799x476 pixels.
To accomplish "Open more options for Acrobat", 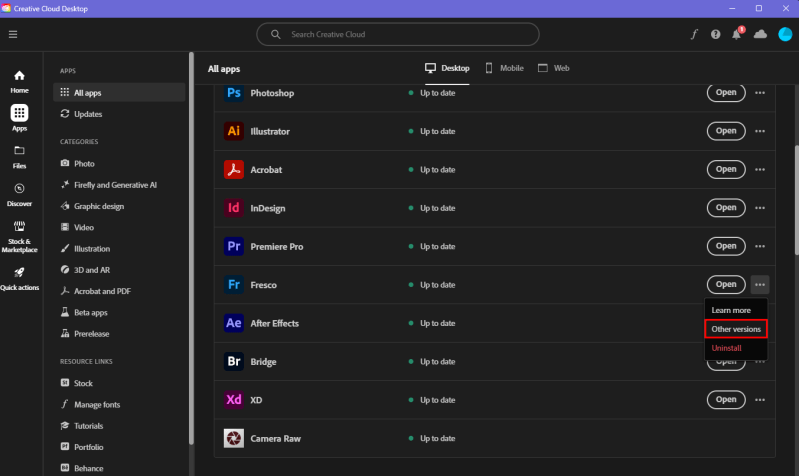I will 760,169.
